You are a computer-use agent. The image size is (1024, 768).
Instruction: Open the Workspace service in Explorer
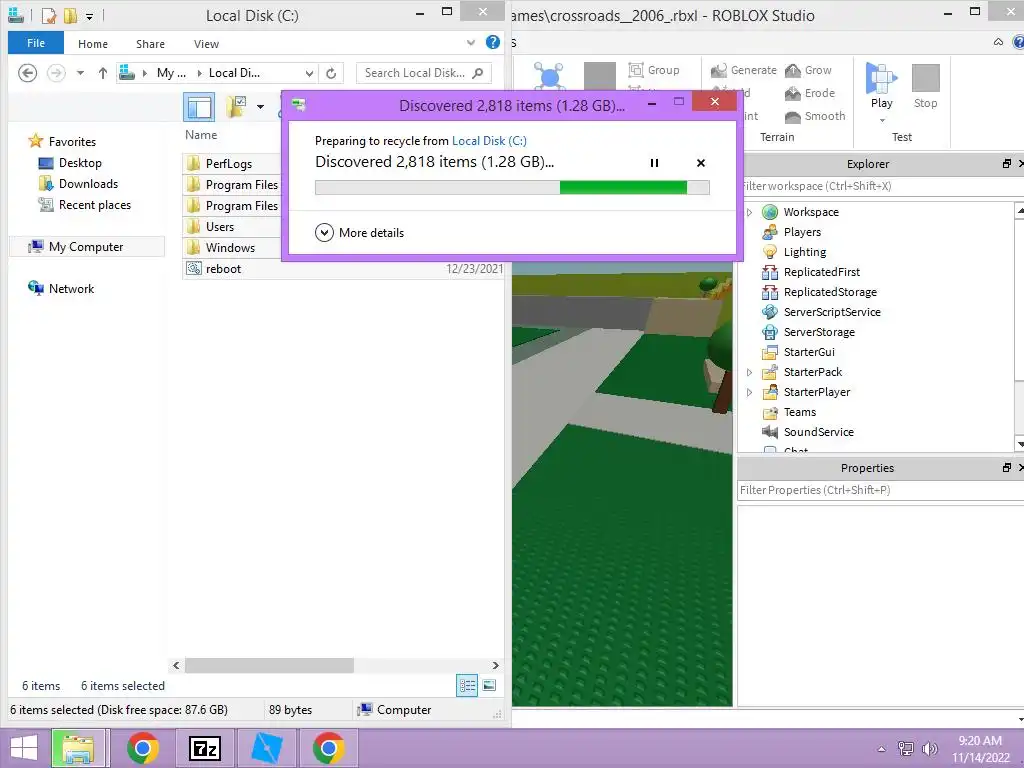810,212
